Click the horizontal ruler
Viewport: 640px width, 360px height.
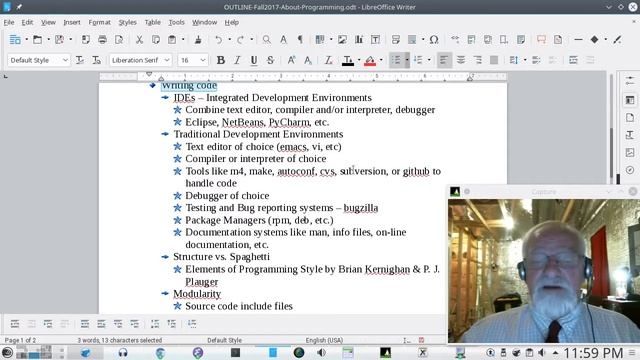coord(303,76)
